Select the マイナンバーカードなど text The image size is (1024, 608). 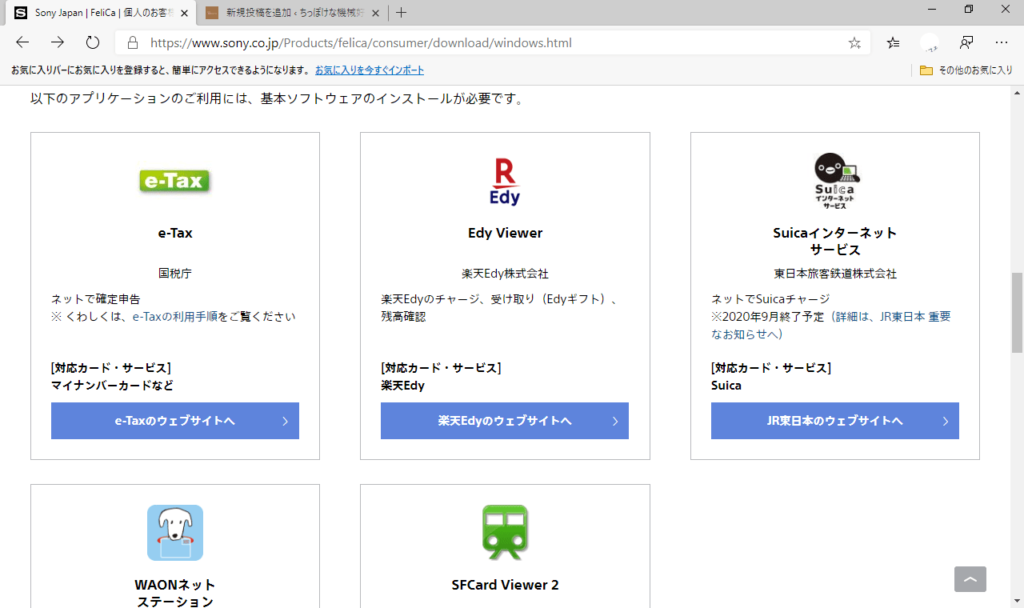[112, 386]
